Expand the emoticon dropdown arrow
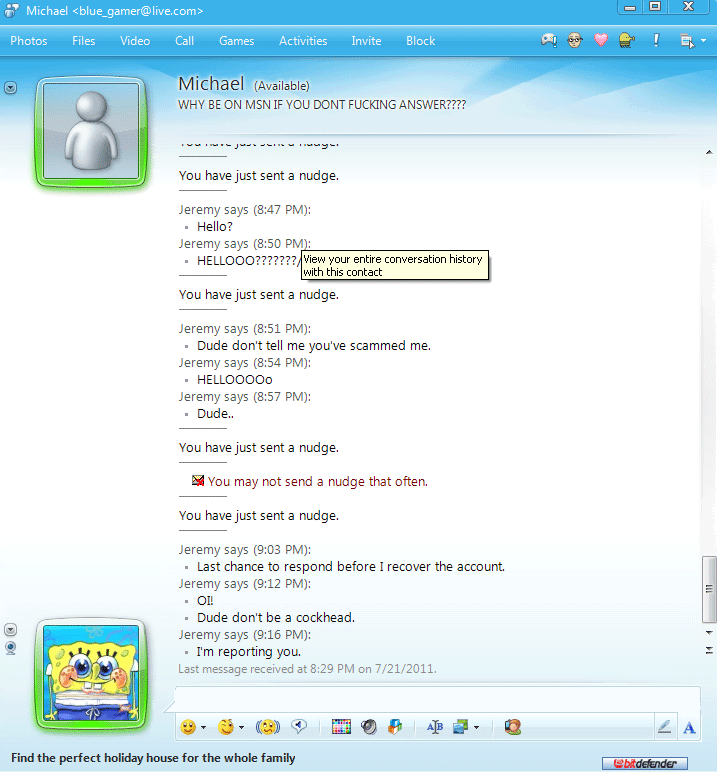Screen dimensions: 717x772 pos(203,727)
